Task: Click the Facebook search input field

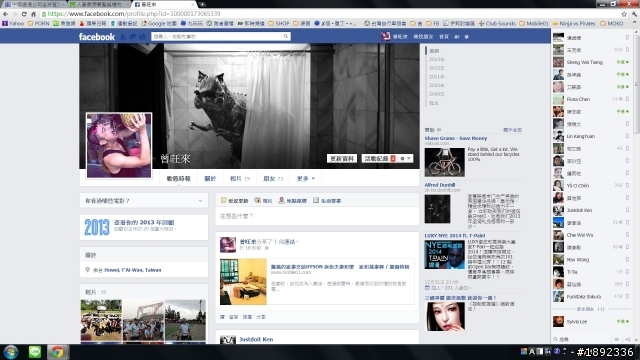Action: click(217, 36)
